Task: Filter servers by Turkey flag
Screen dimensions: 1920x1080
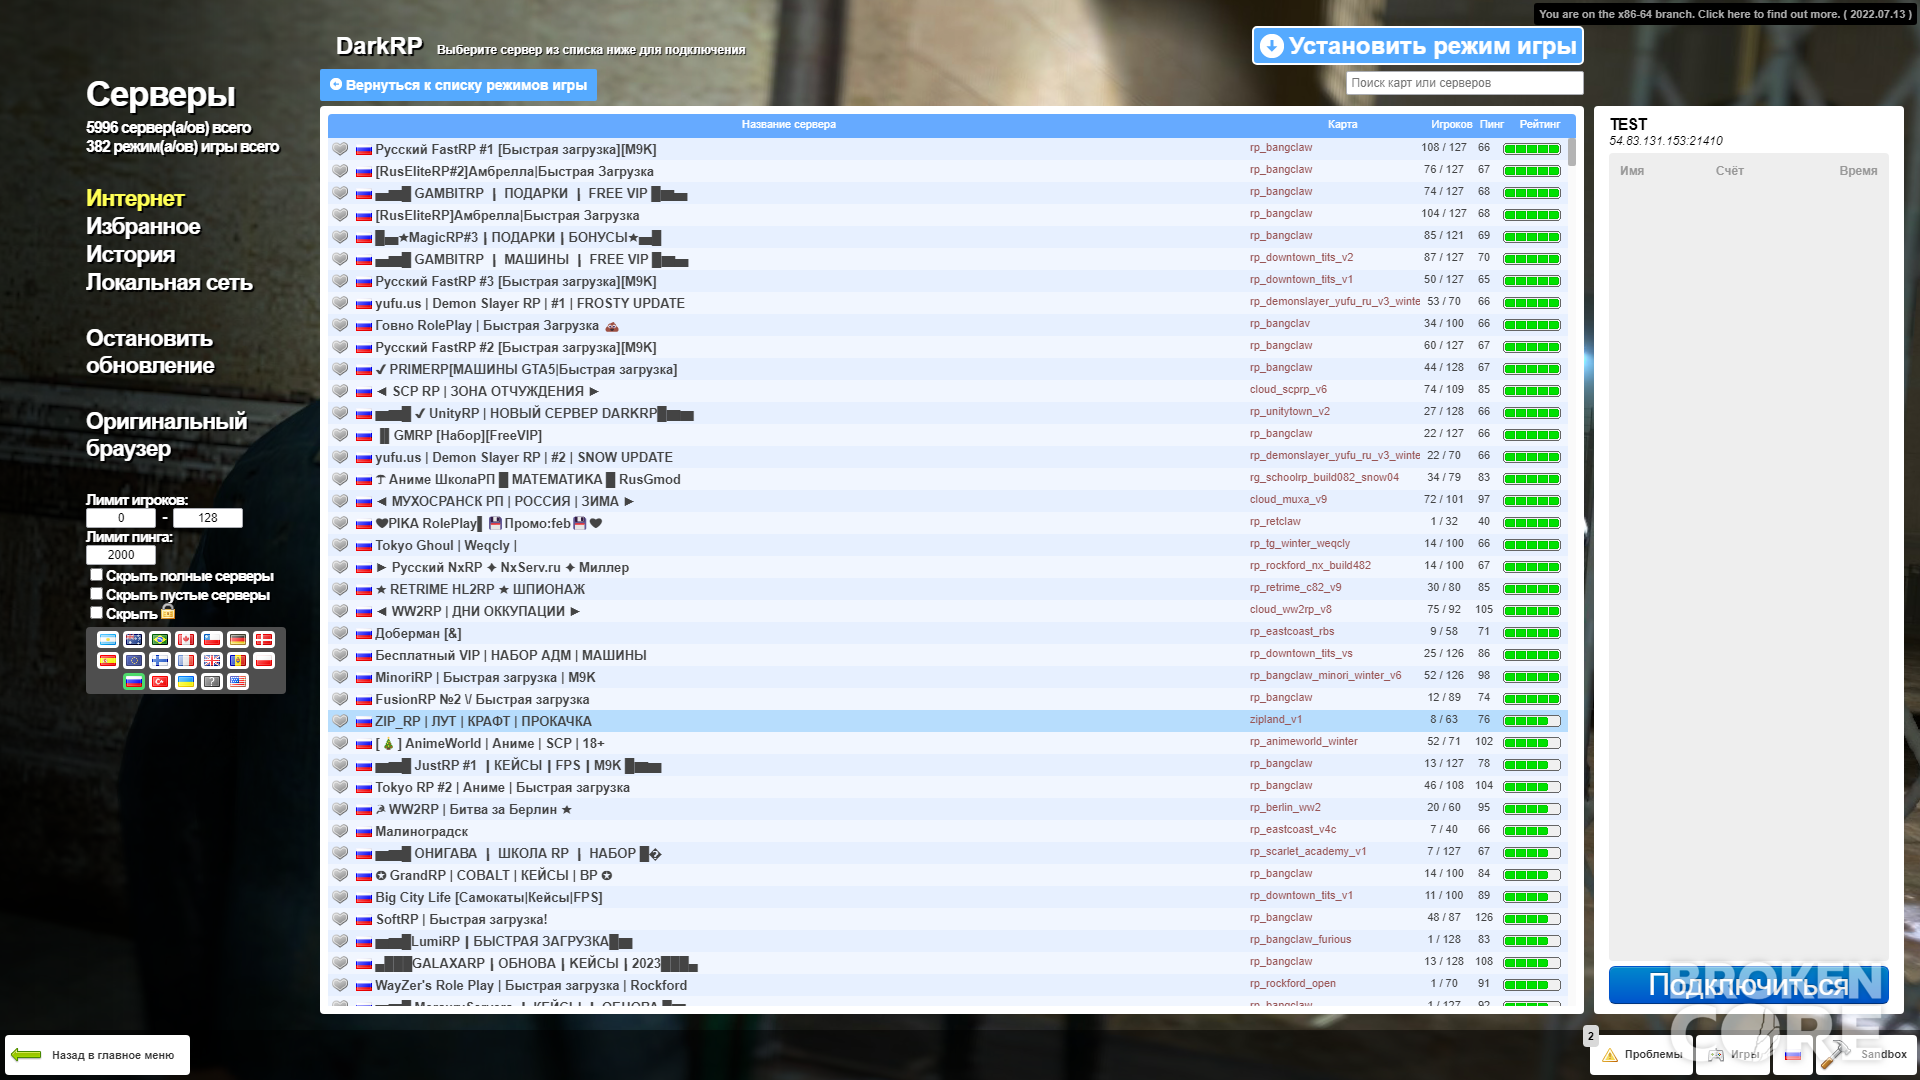Action: point(160,681)
